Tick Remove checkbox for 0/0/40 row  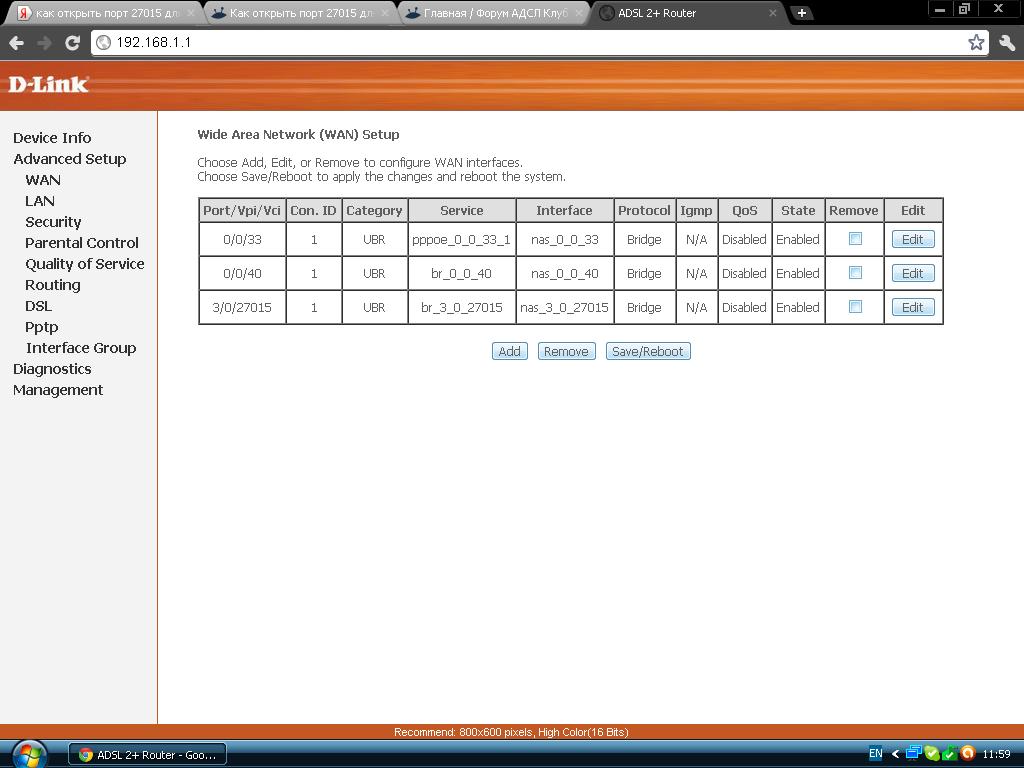[x=855, y=273]
